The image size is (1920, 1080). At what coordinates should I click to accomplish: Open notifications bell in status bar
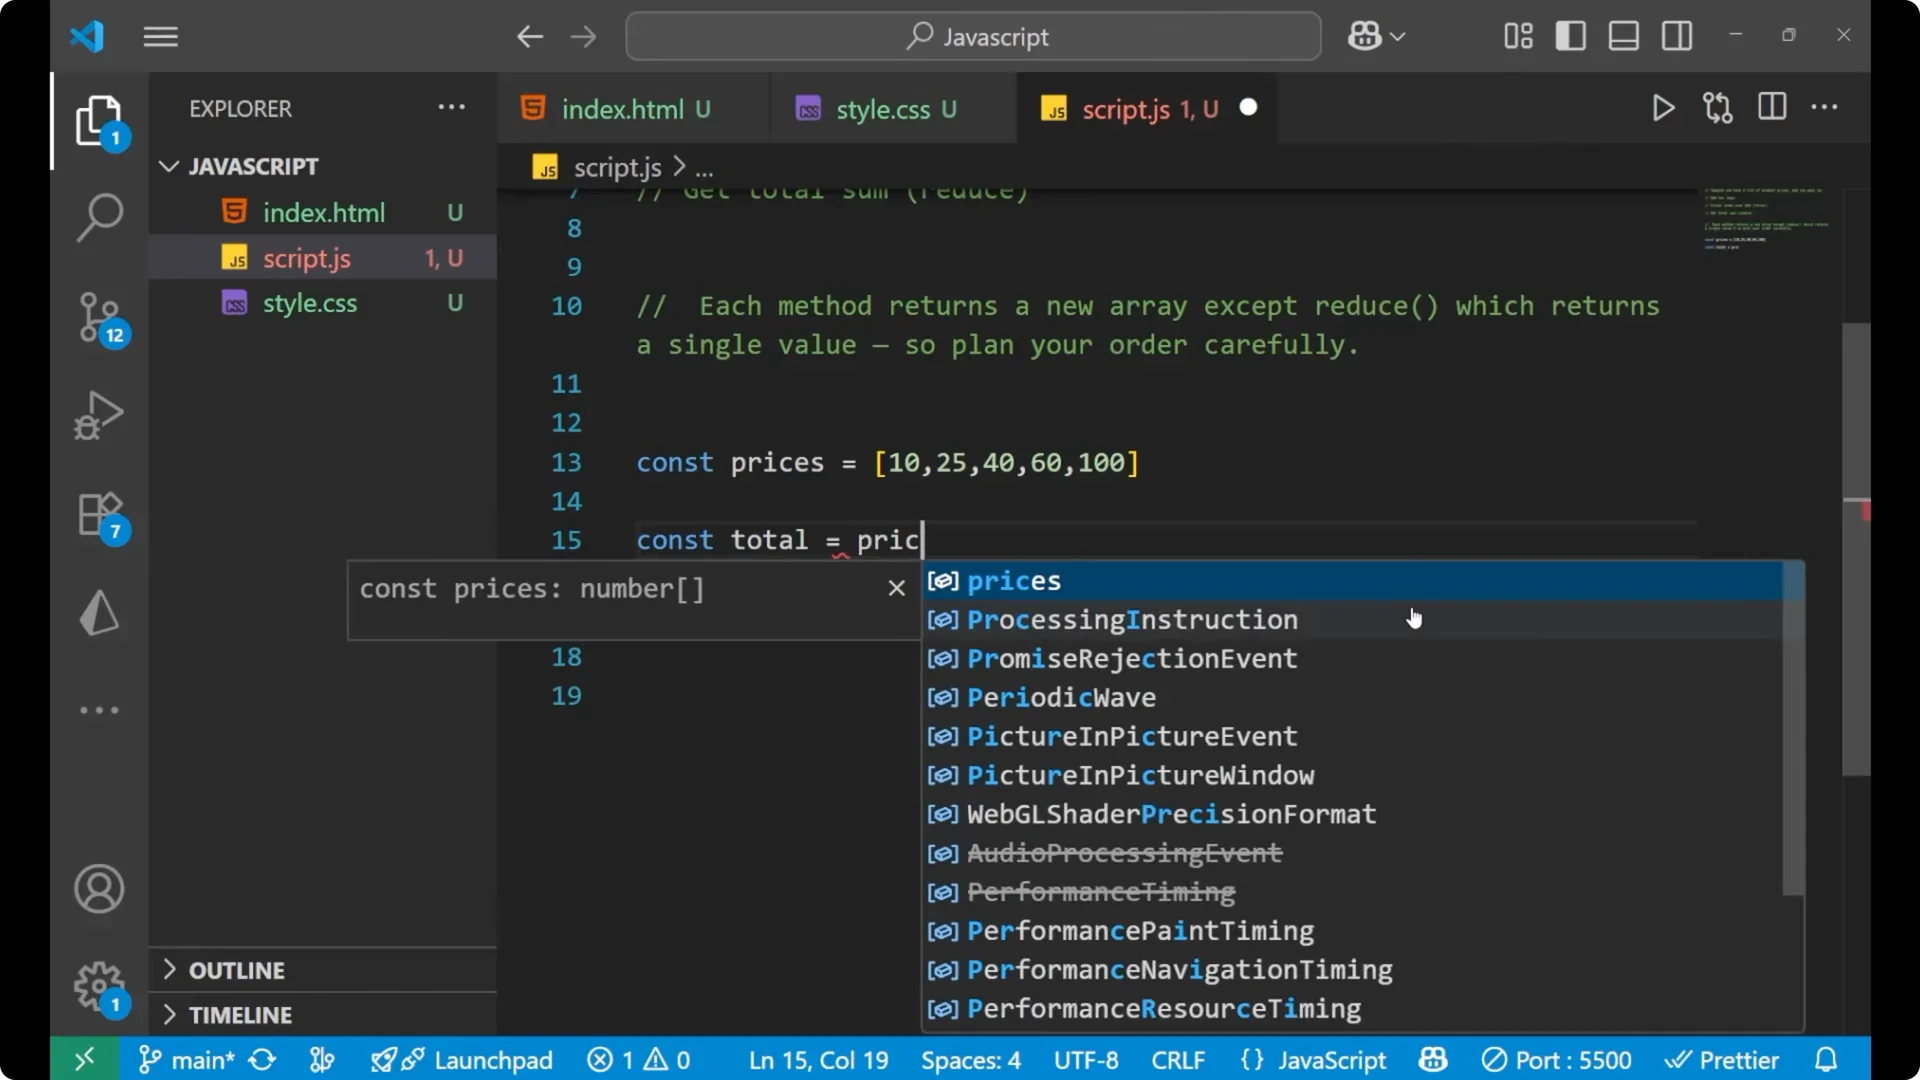pos(1827,1059)
